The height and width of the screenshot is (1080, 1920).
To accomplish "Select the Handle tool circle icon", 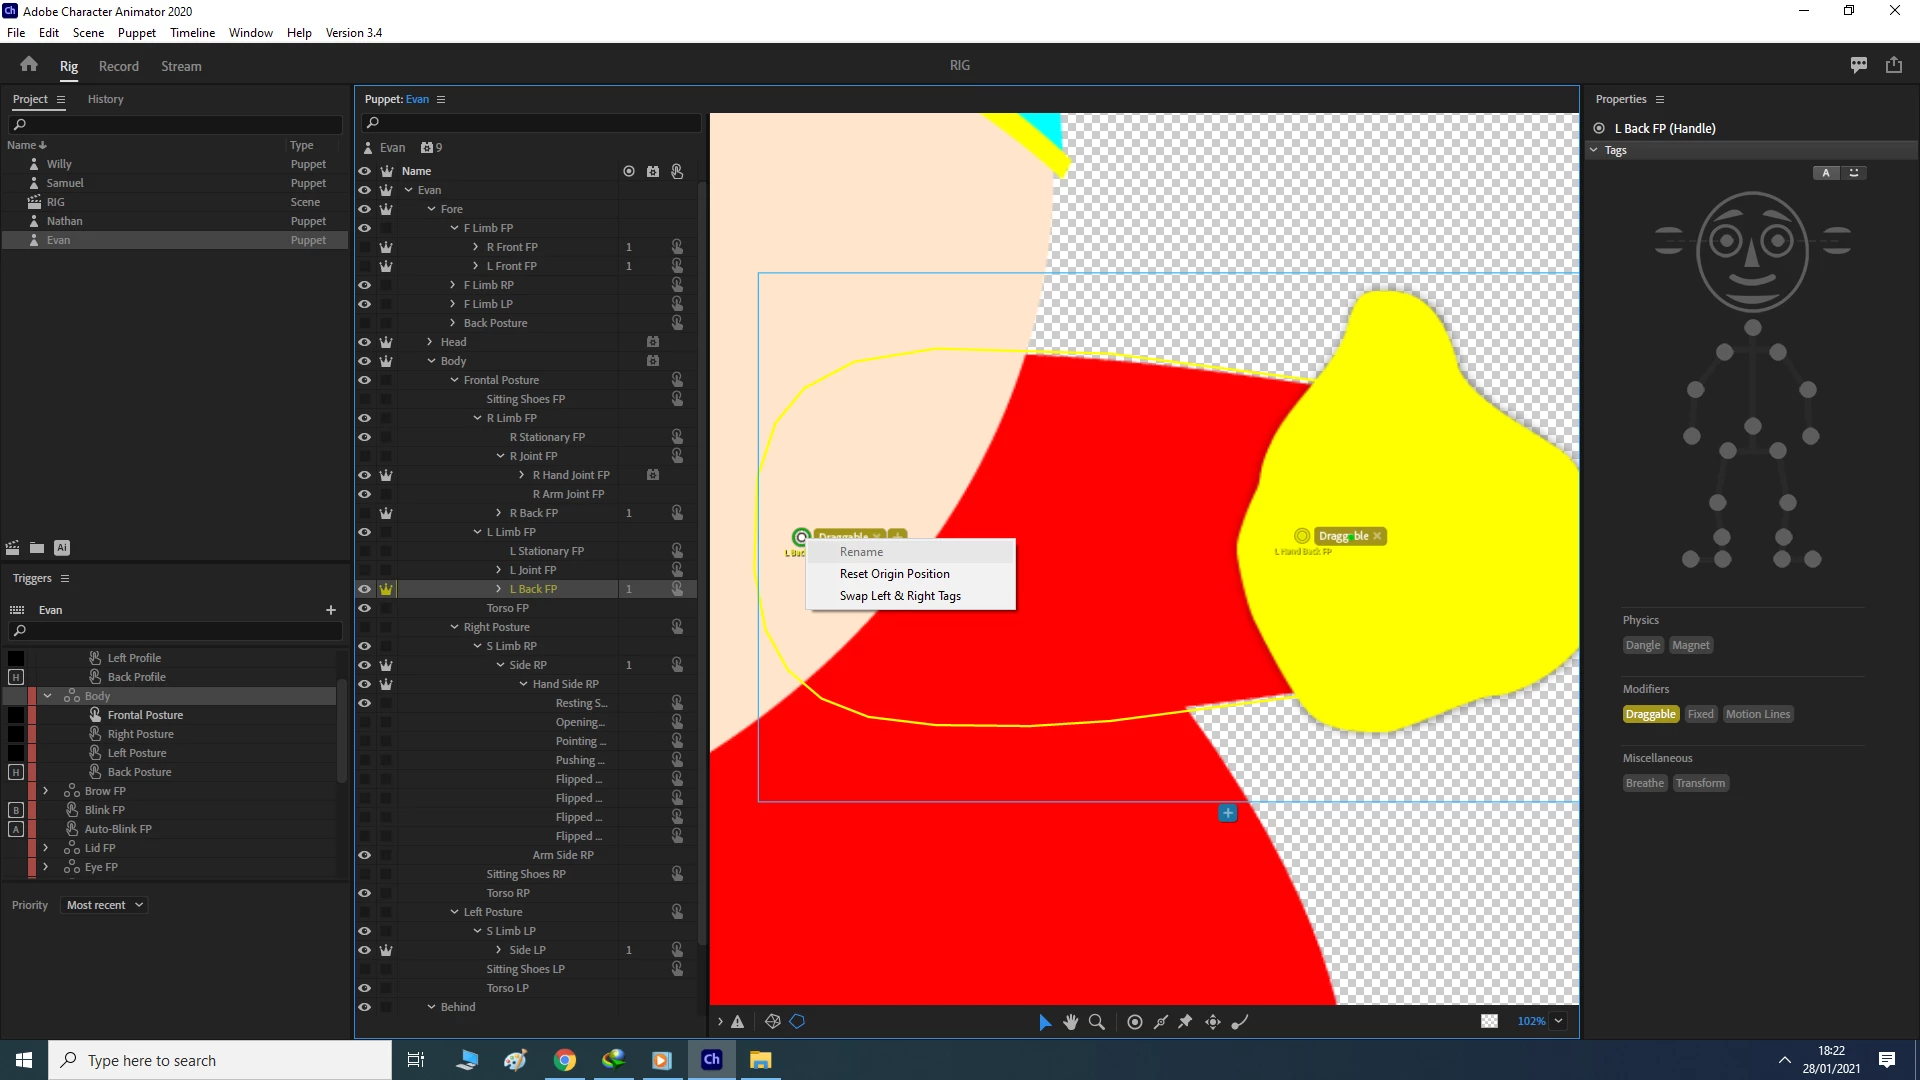I will click(x=1134, y=1021).
